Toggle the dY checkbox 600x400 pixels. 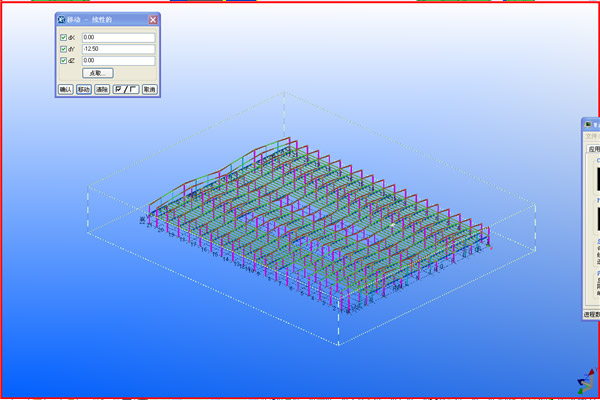point(63,49)
